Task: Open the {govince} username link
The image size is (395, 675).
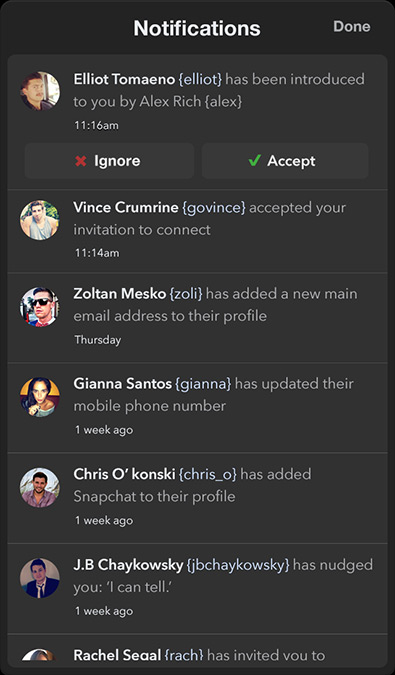Action: point(214,207)
